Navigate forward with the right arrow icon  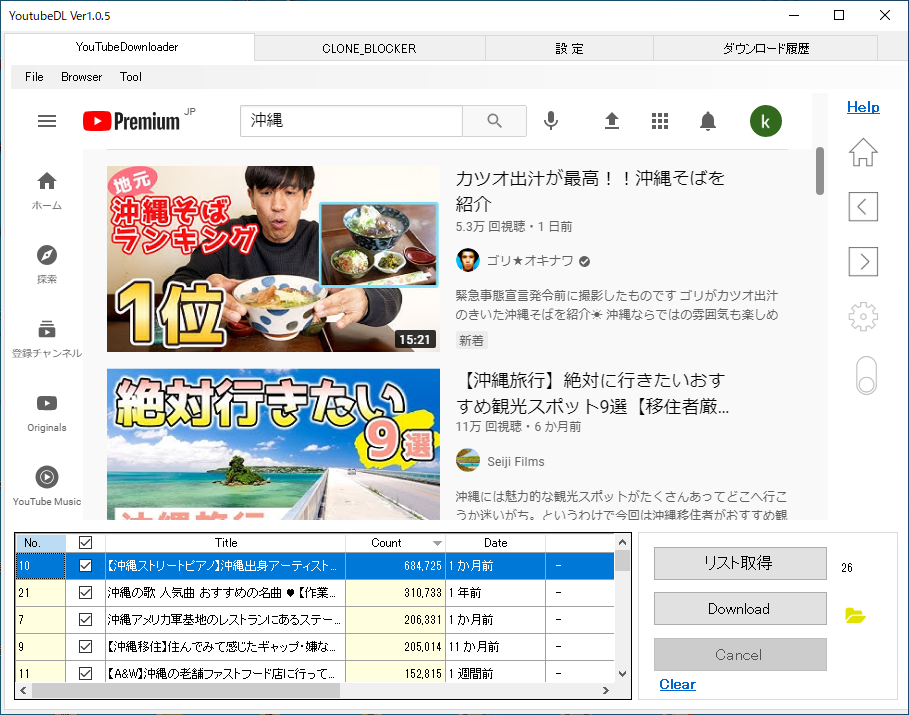863,262
